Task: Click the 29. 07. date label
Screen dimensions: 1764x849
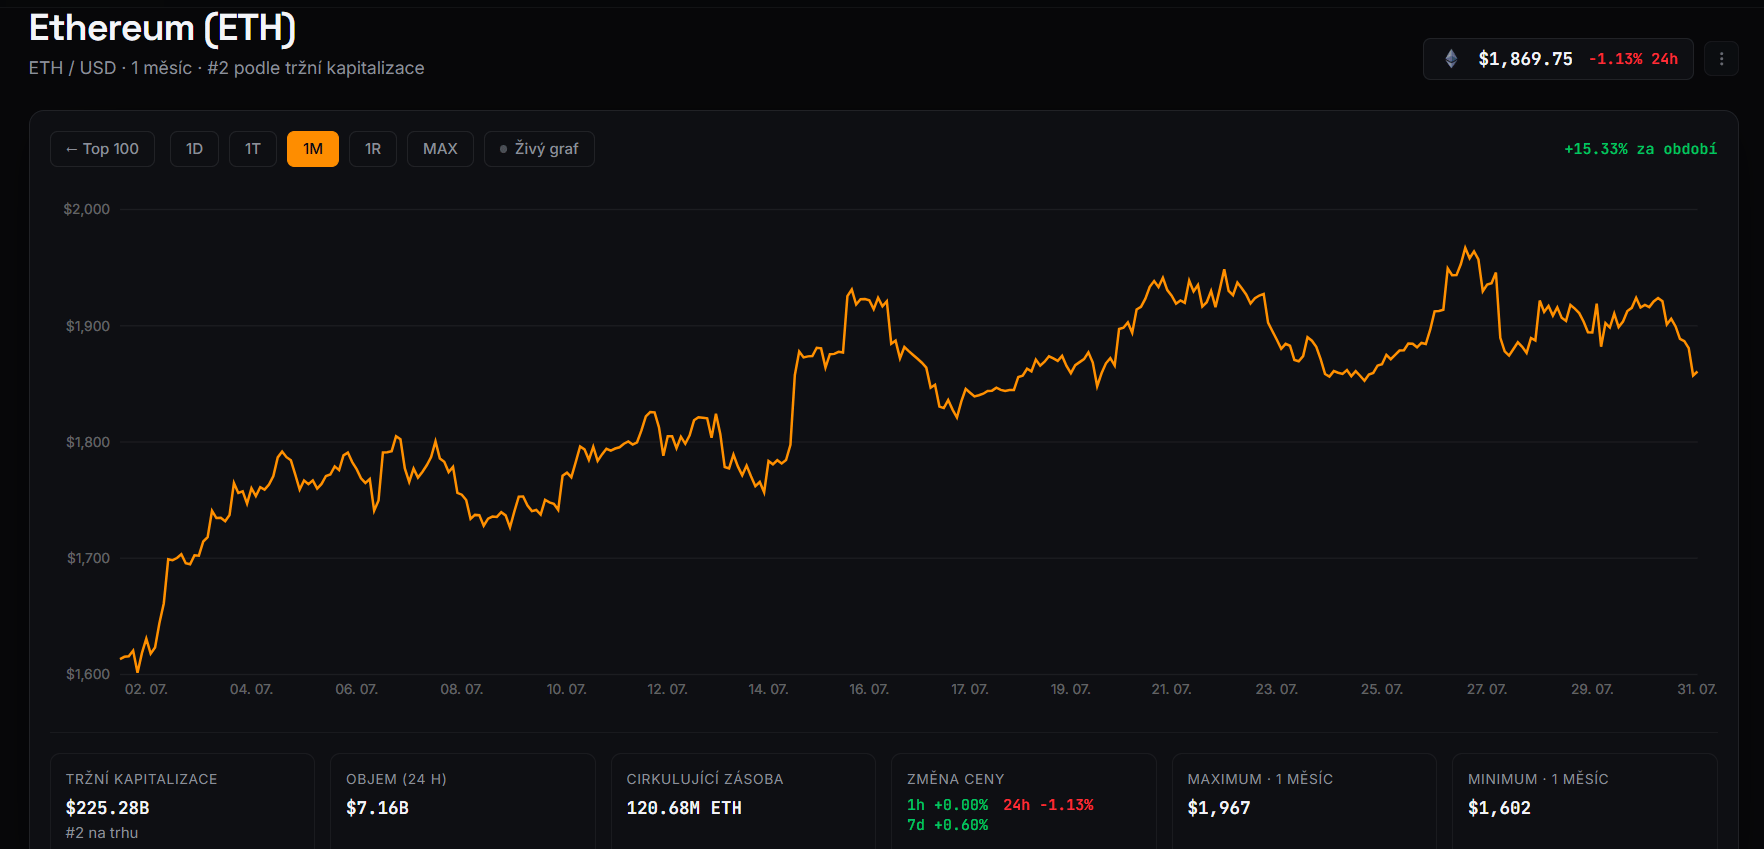Action: coord(1592,689)
